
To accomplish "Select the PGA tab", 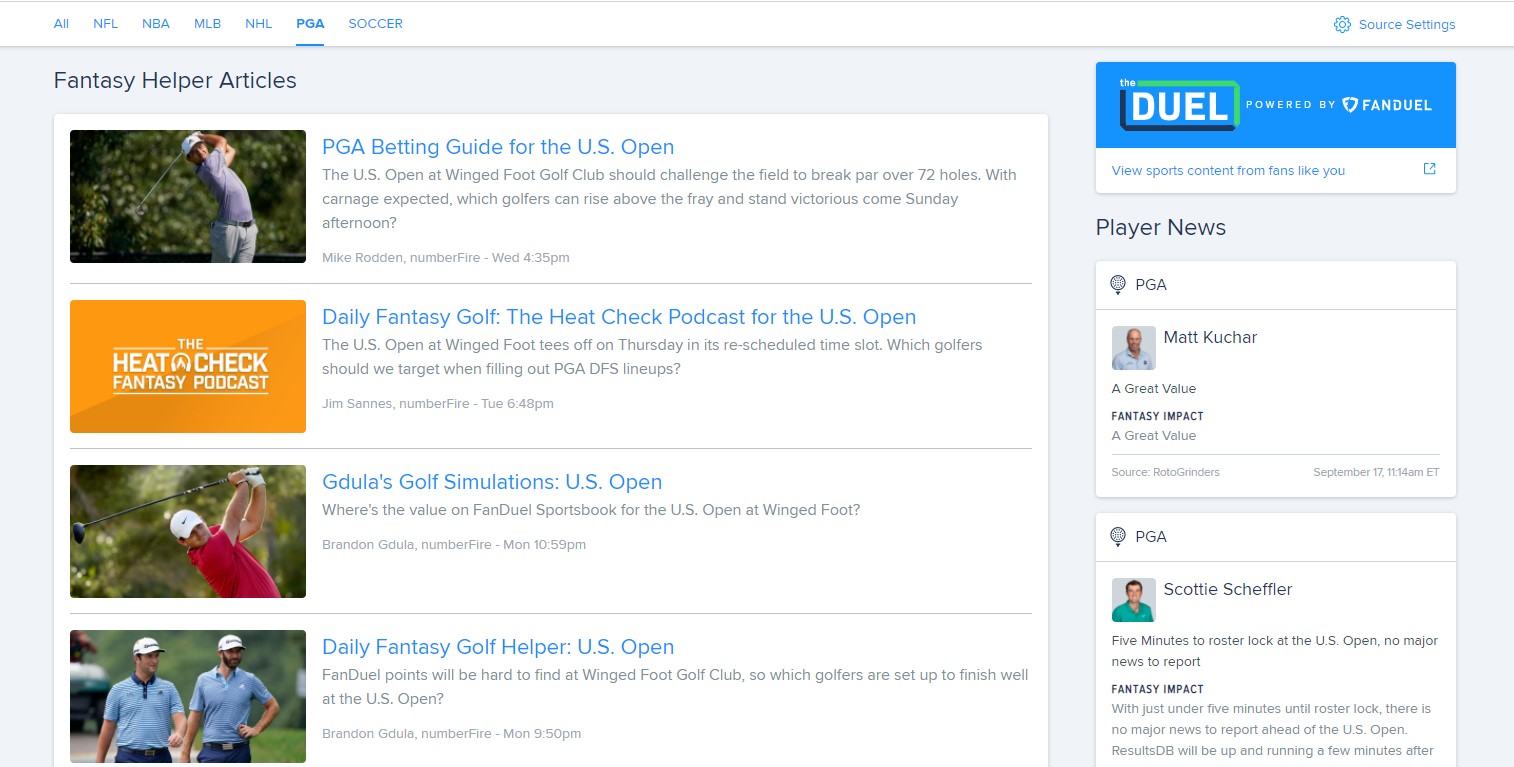I will click(310, 23).
